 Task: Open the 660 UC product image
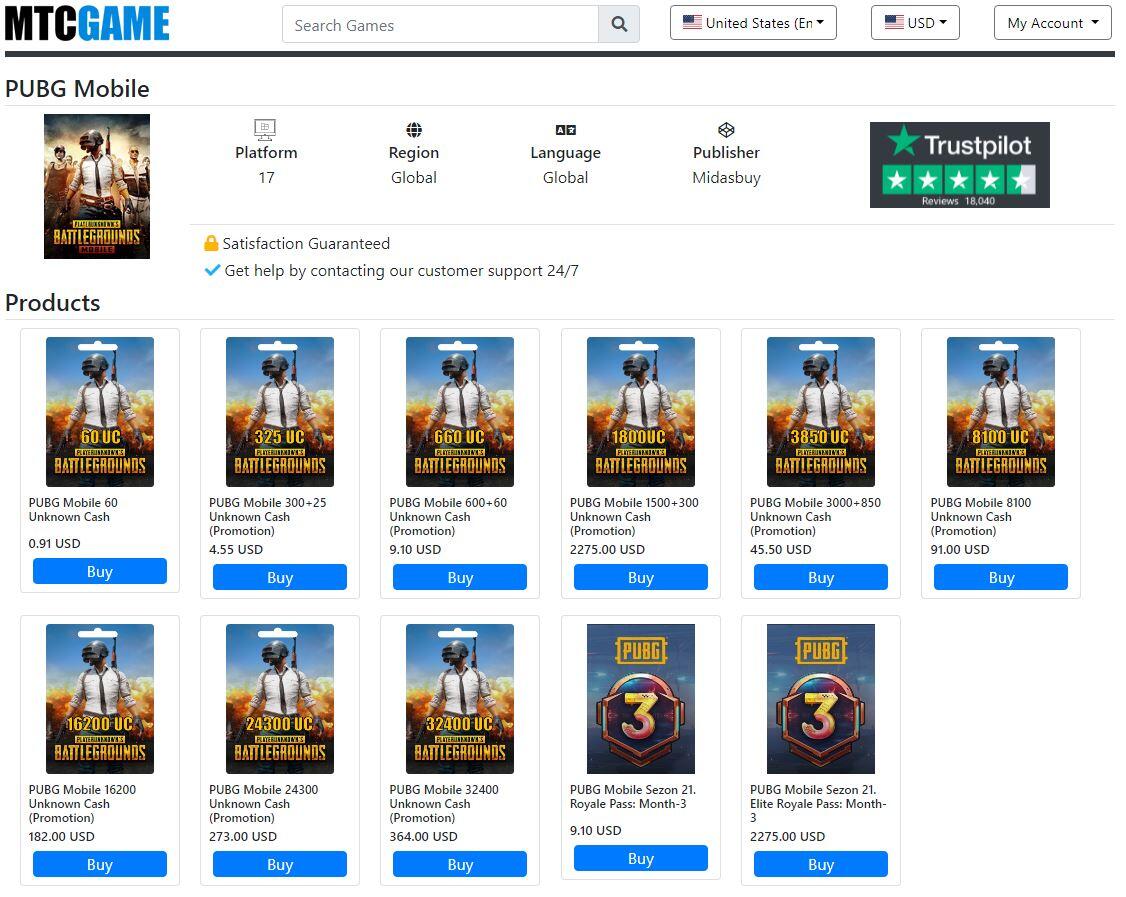click(x=460, y=412)
